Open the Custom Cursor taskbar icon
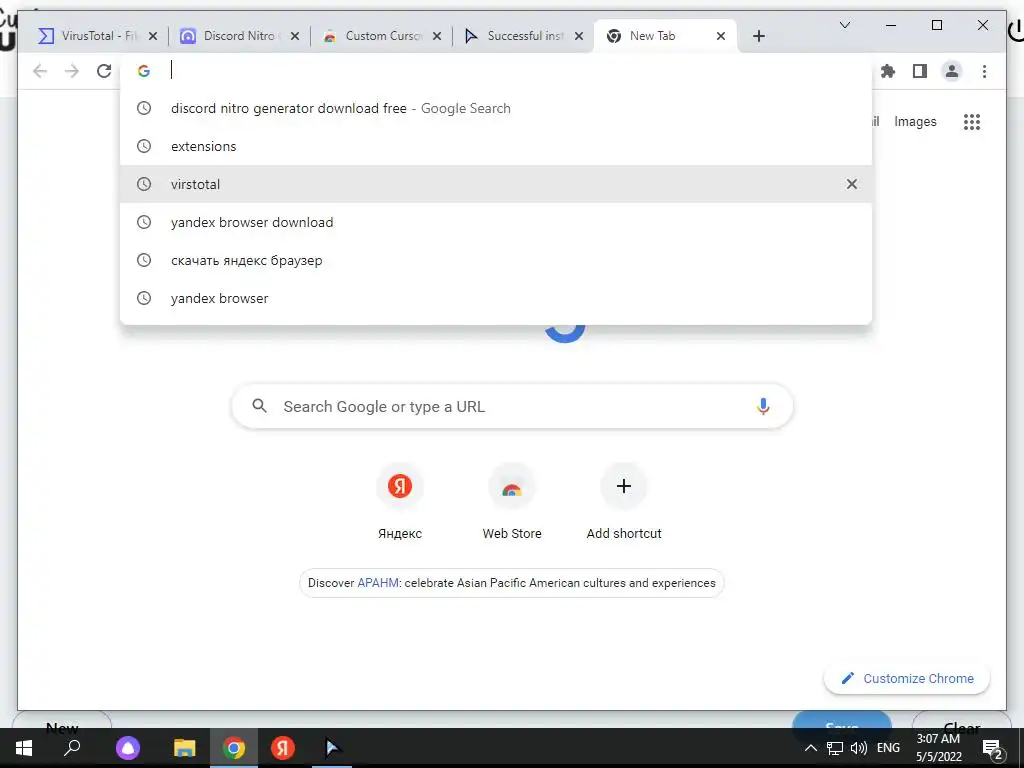Viewport: 1024px width, 768px height. pos(332,748)
